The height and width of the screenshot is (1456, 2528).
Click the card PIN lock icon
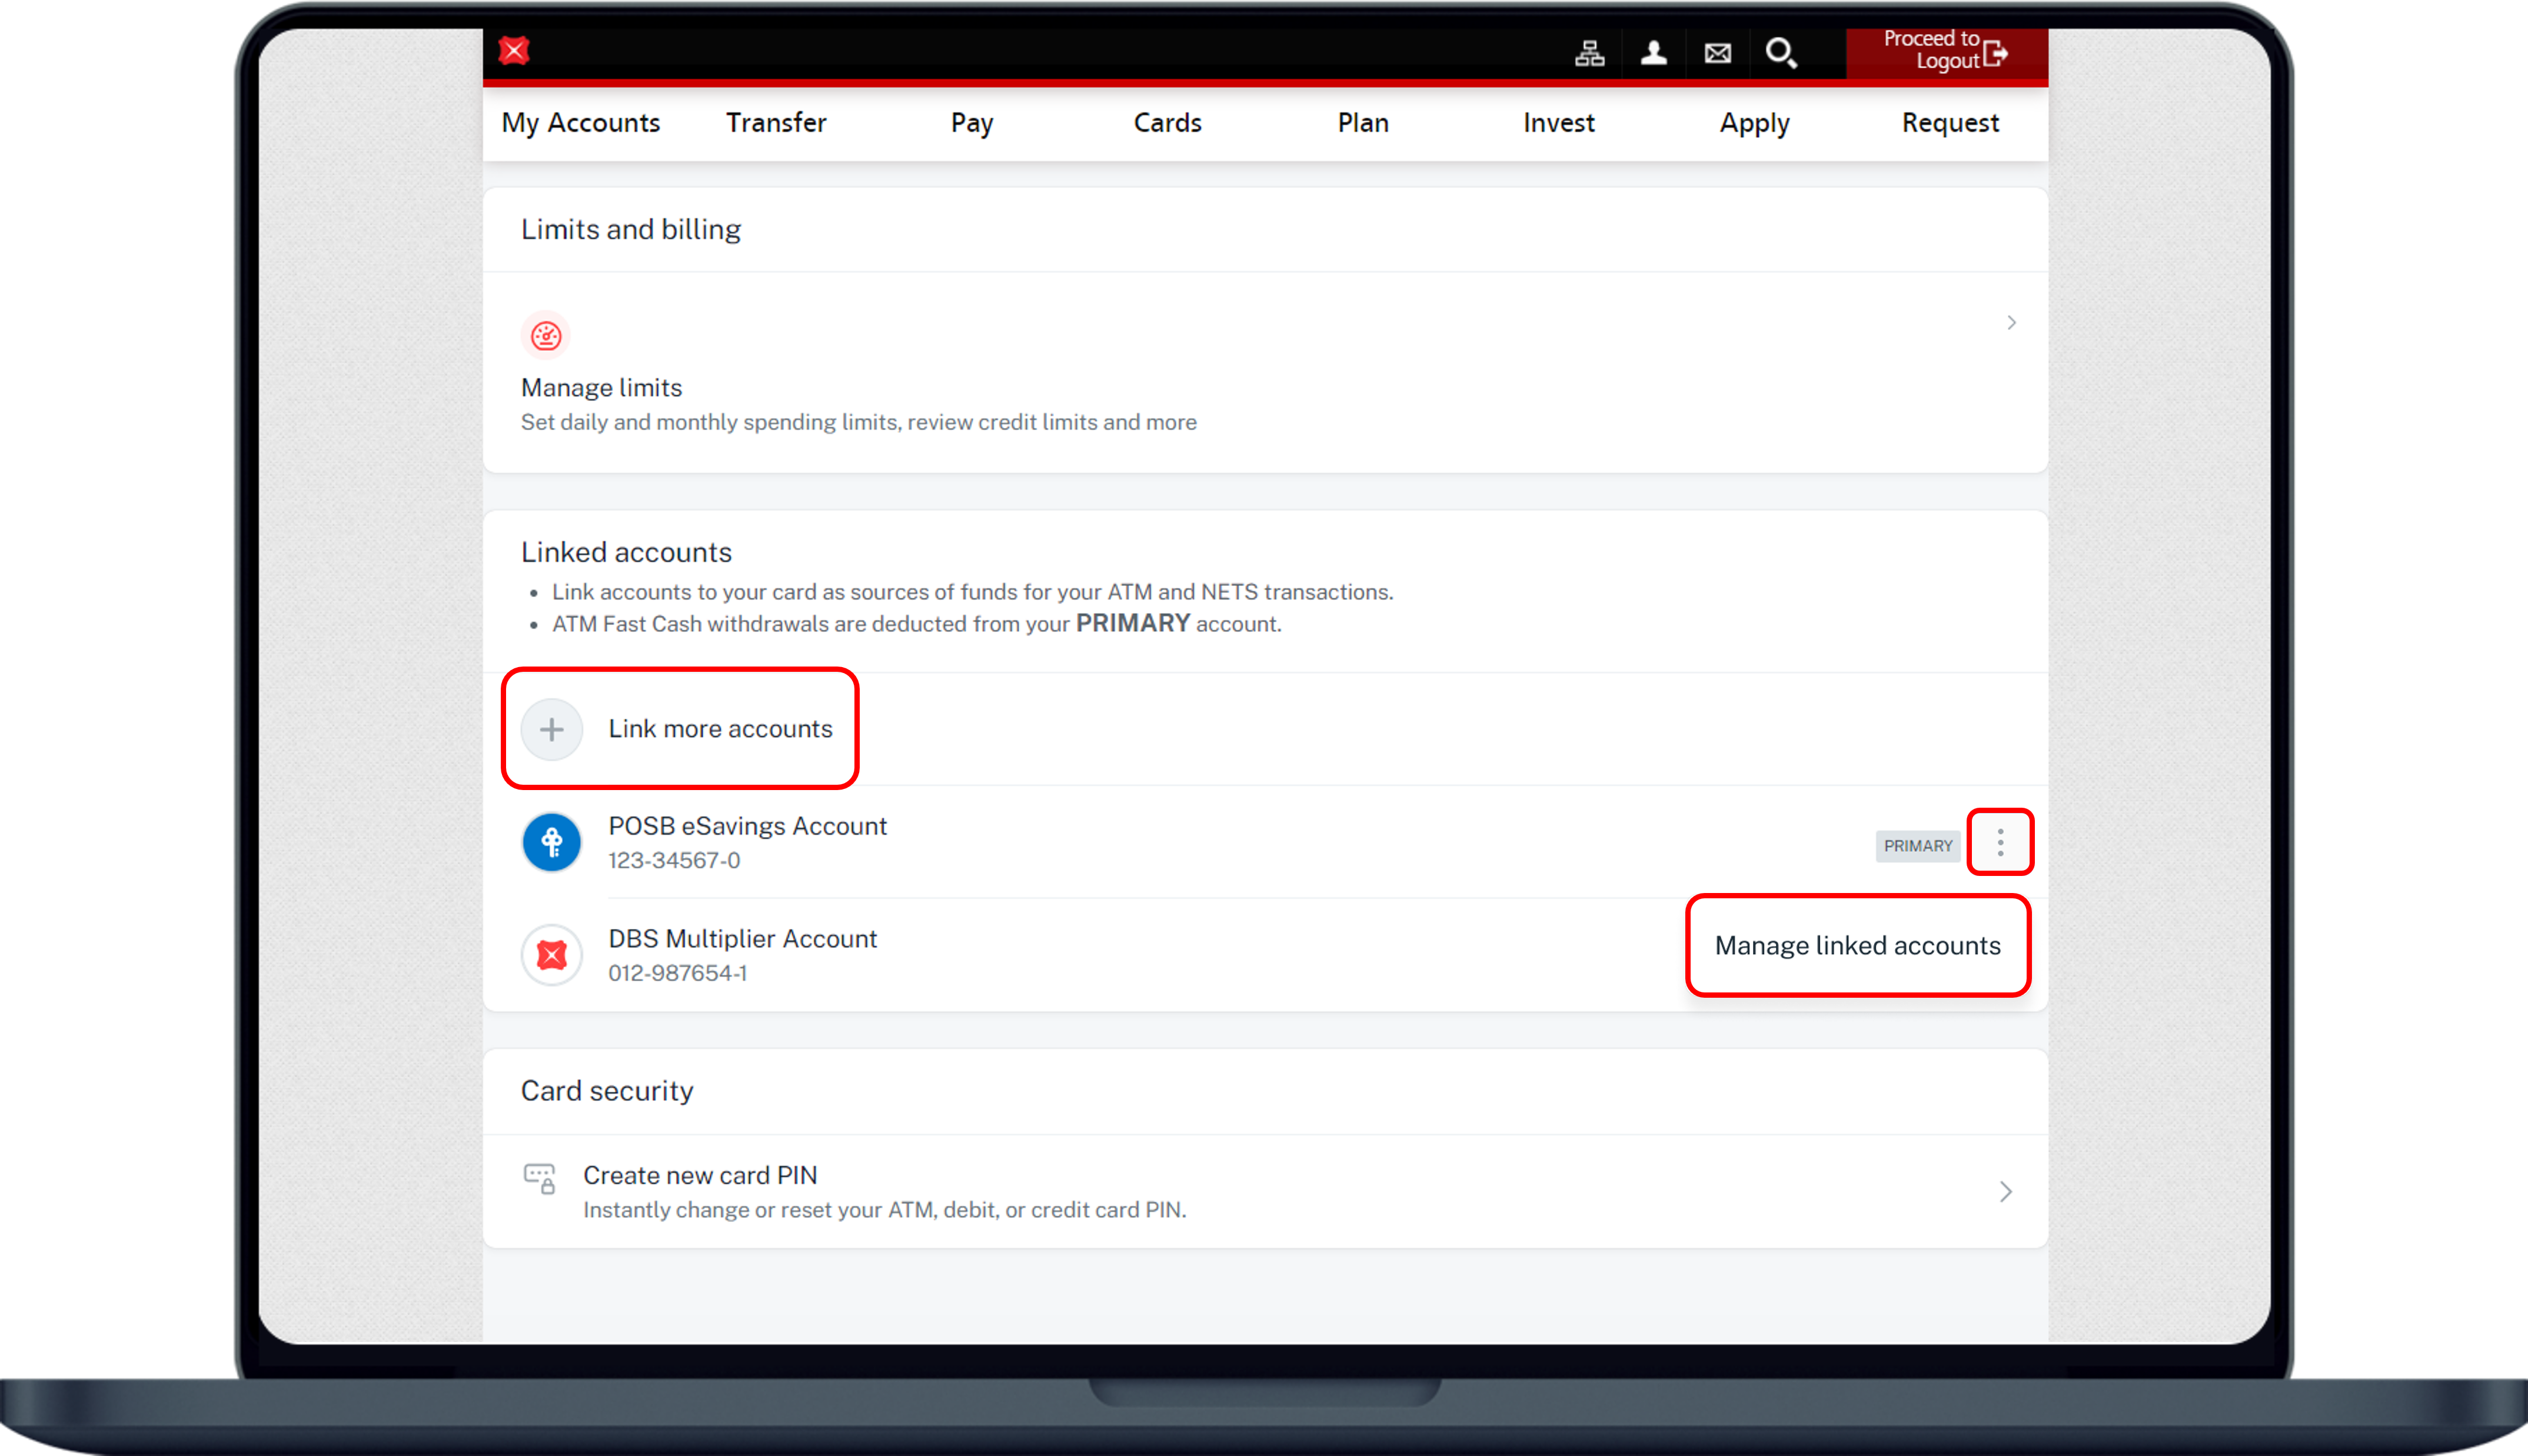coord(540,1179)
